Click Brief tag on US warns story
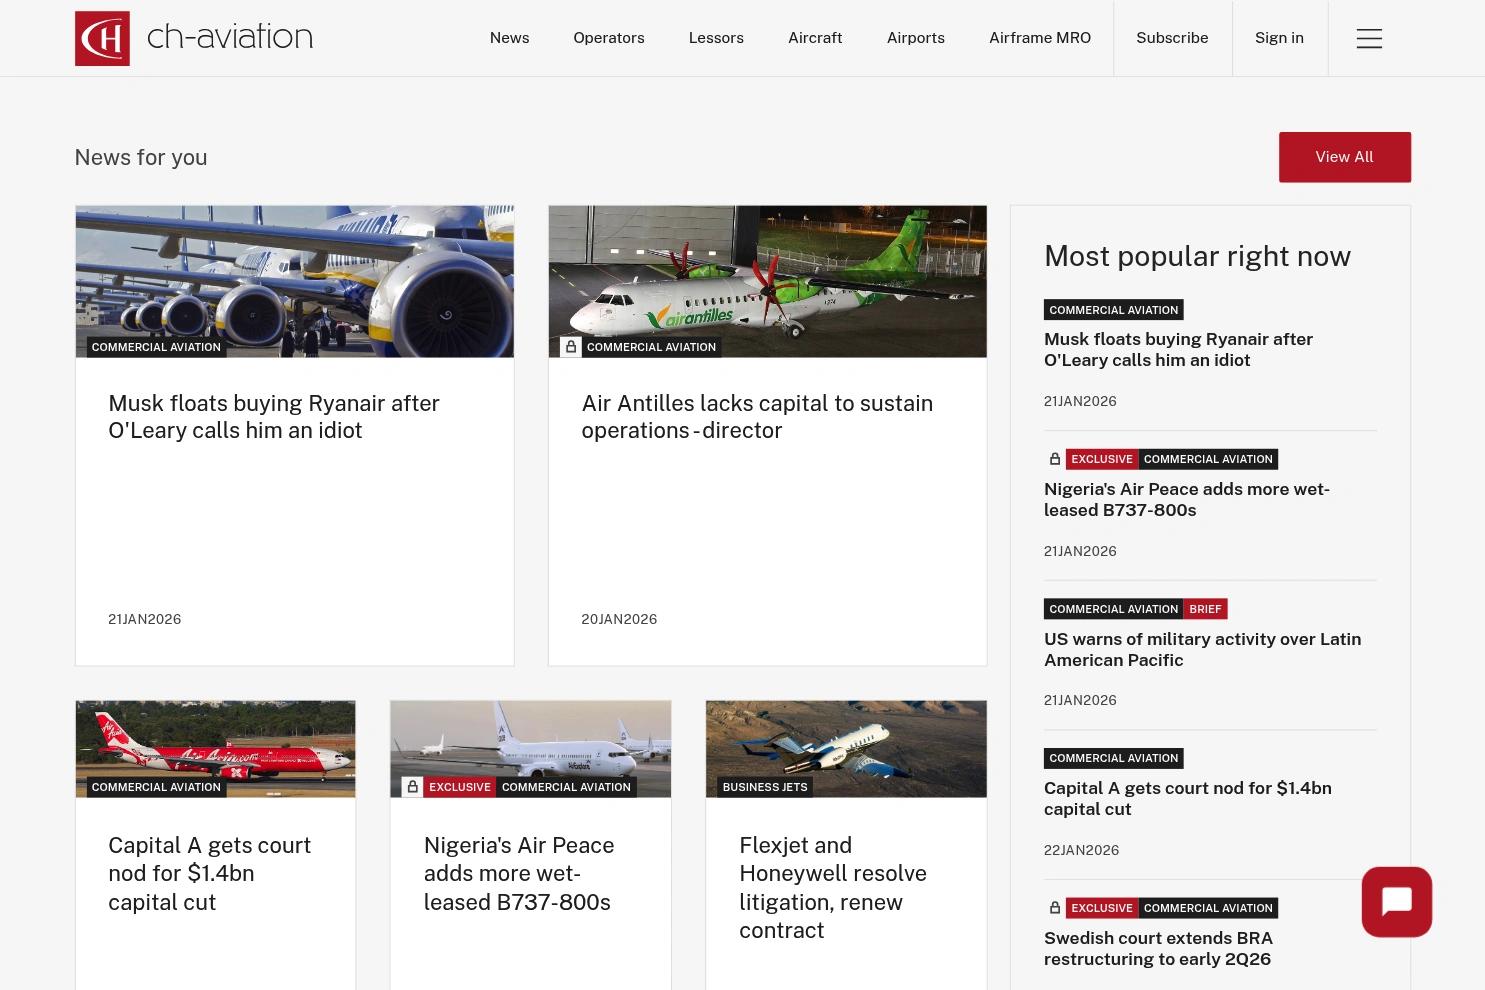This screenshot has width=1485, height=990. pos(1205,609)
